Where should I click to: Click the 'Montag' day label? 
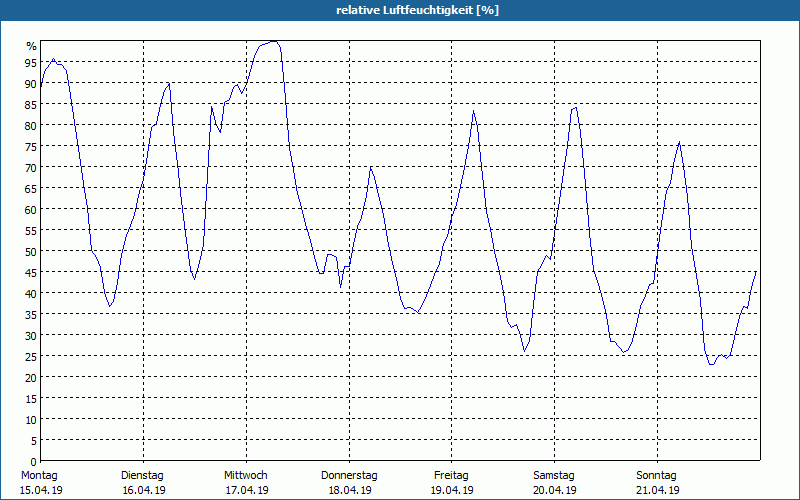[39, 476]
